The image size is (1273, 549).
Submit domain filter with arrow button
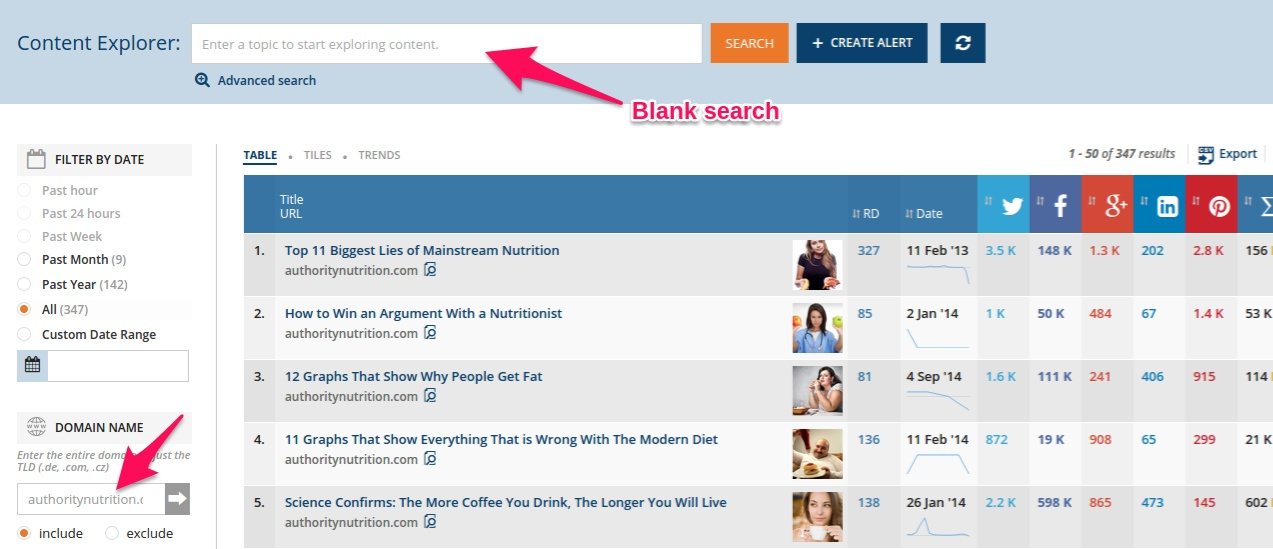178,499
